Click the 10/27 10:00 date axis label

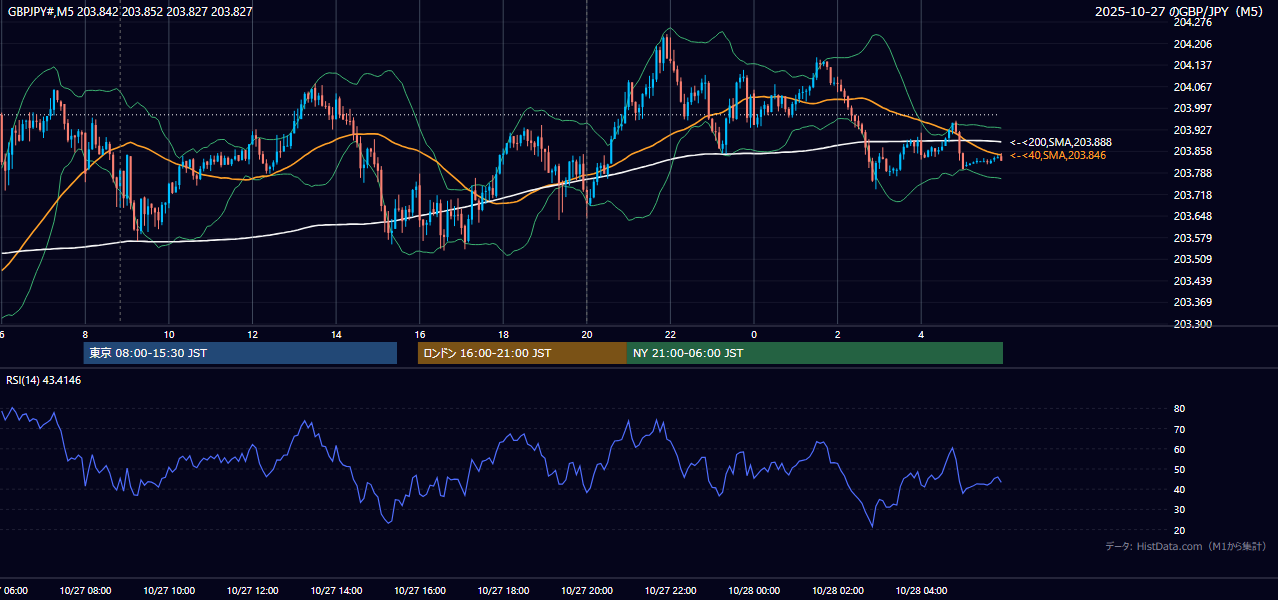(169, 591)
